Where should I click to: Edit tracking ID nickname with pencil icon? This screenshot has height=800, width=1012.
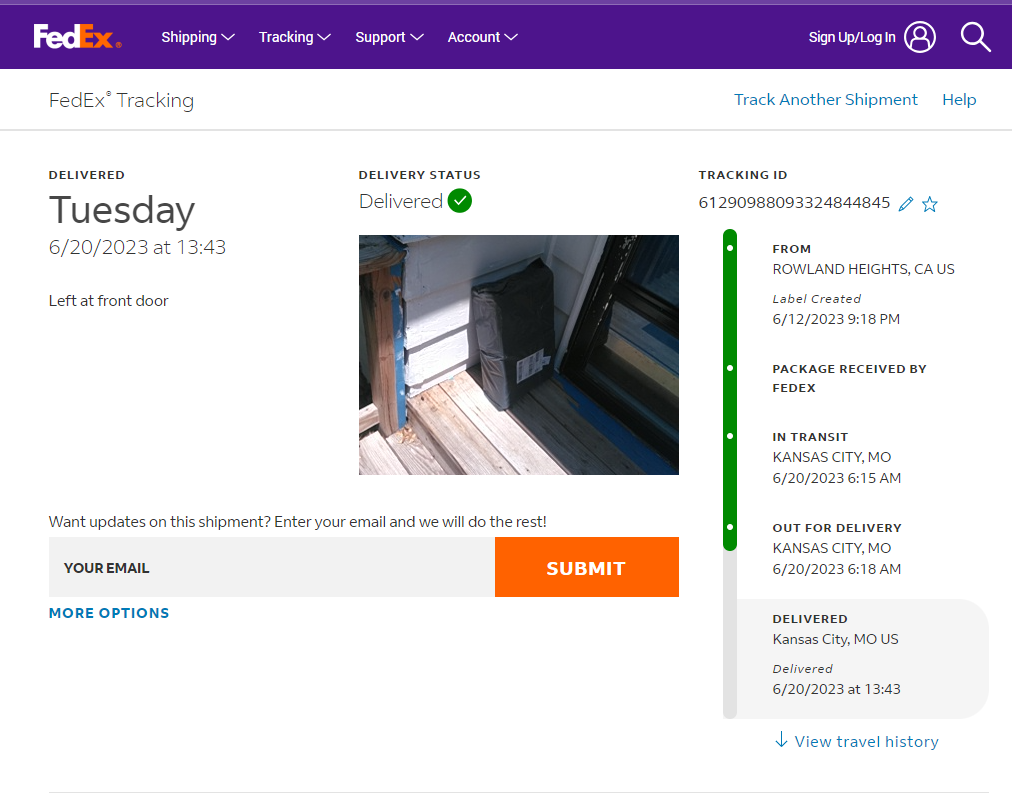pyautogui.click(x=906, y=204)
